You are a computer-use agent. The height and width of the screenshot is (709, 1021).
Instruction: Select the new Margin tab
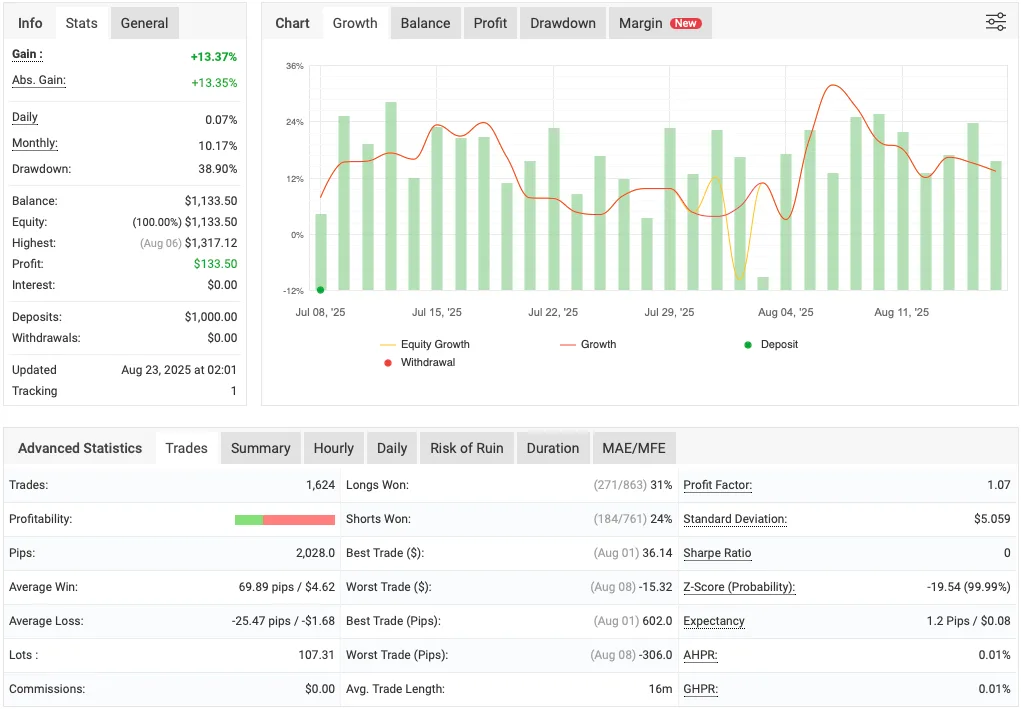tap(660, 22)
